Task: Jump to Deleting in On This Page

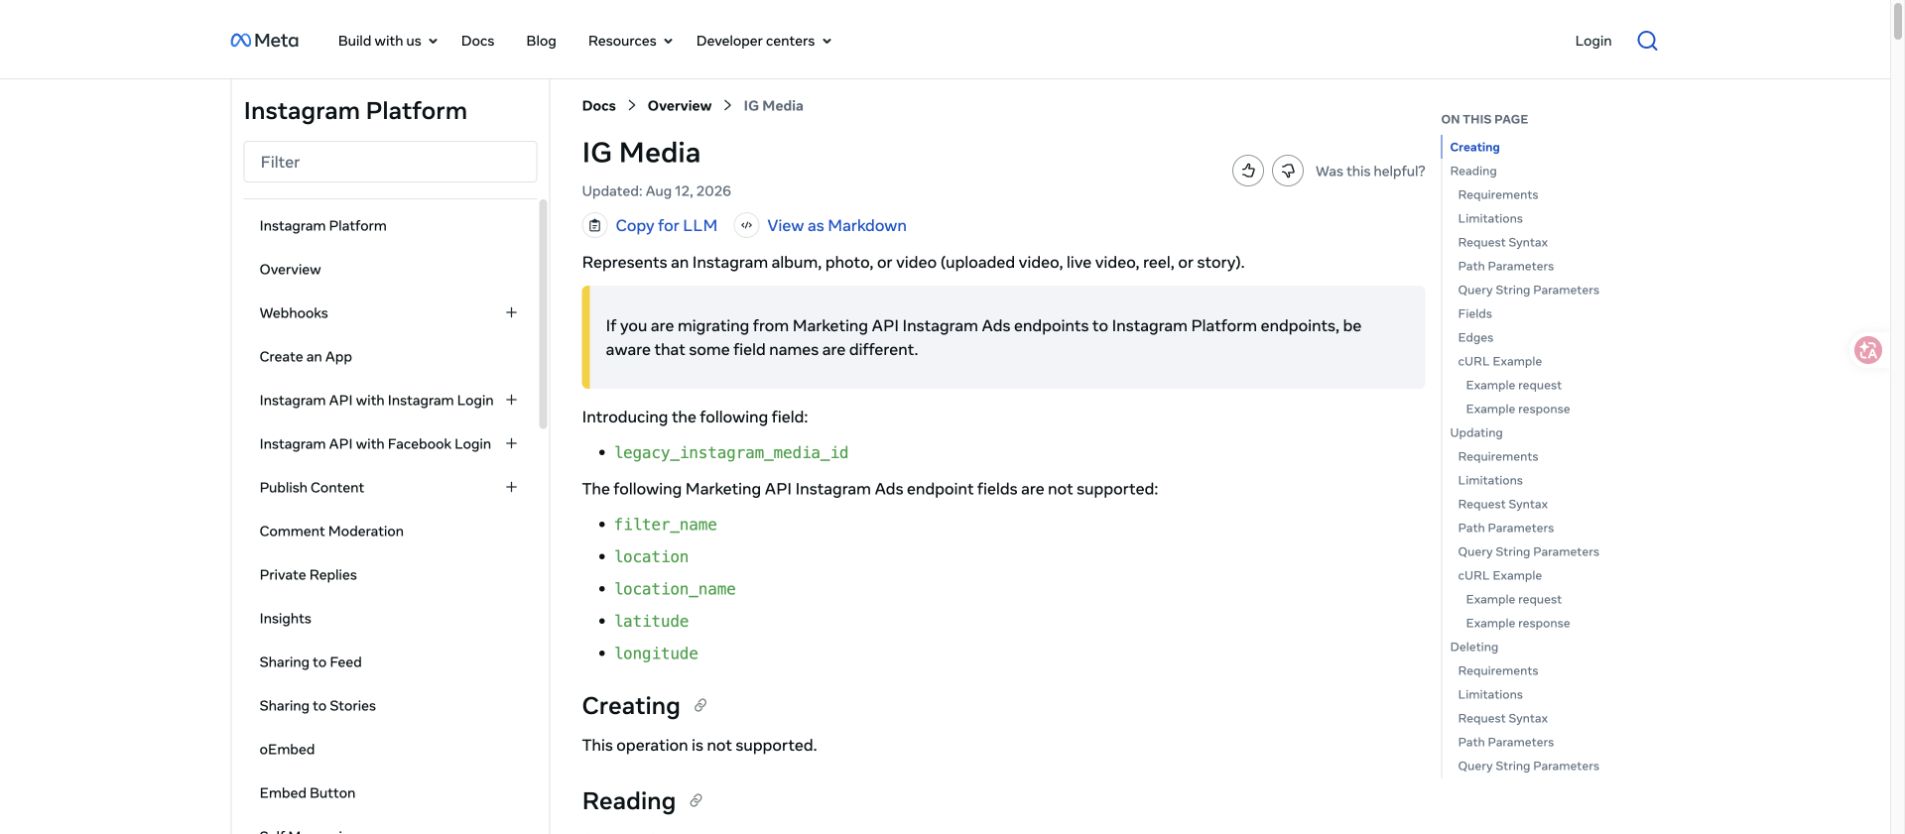Action: coord(1474,646)
